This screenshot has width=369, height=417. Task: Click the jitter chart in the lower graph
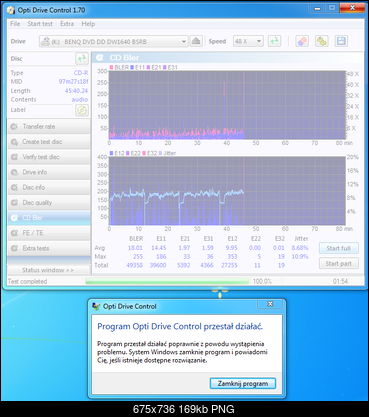pos(227,191)
